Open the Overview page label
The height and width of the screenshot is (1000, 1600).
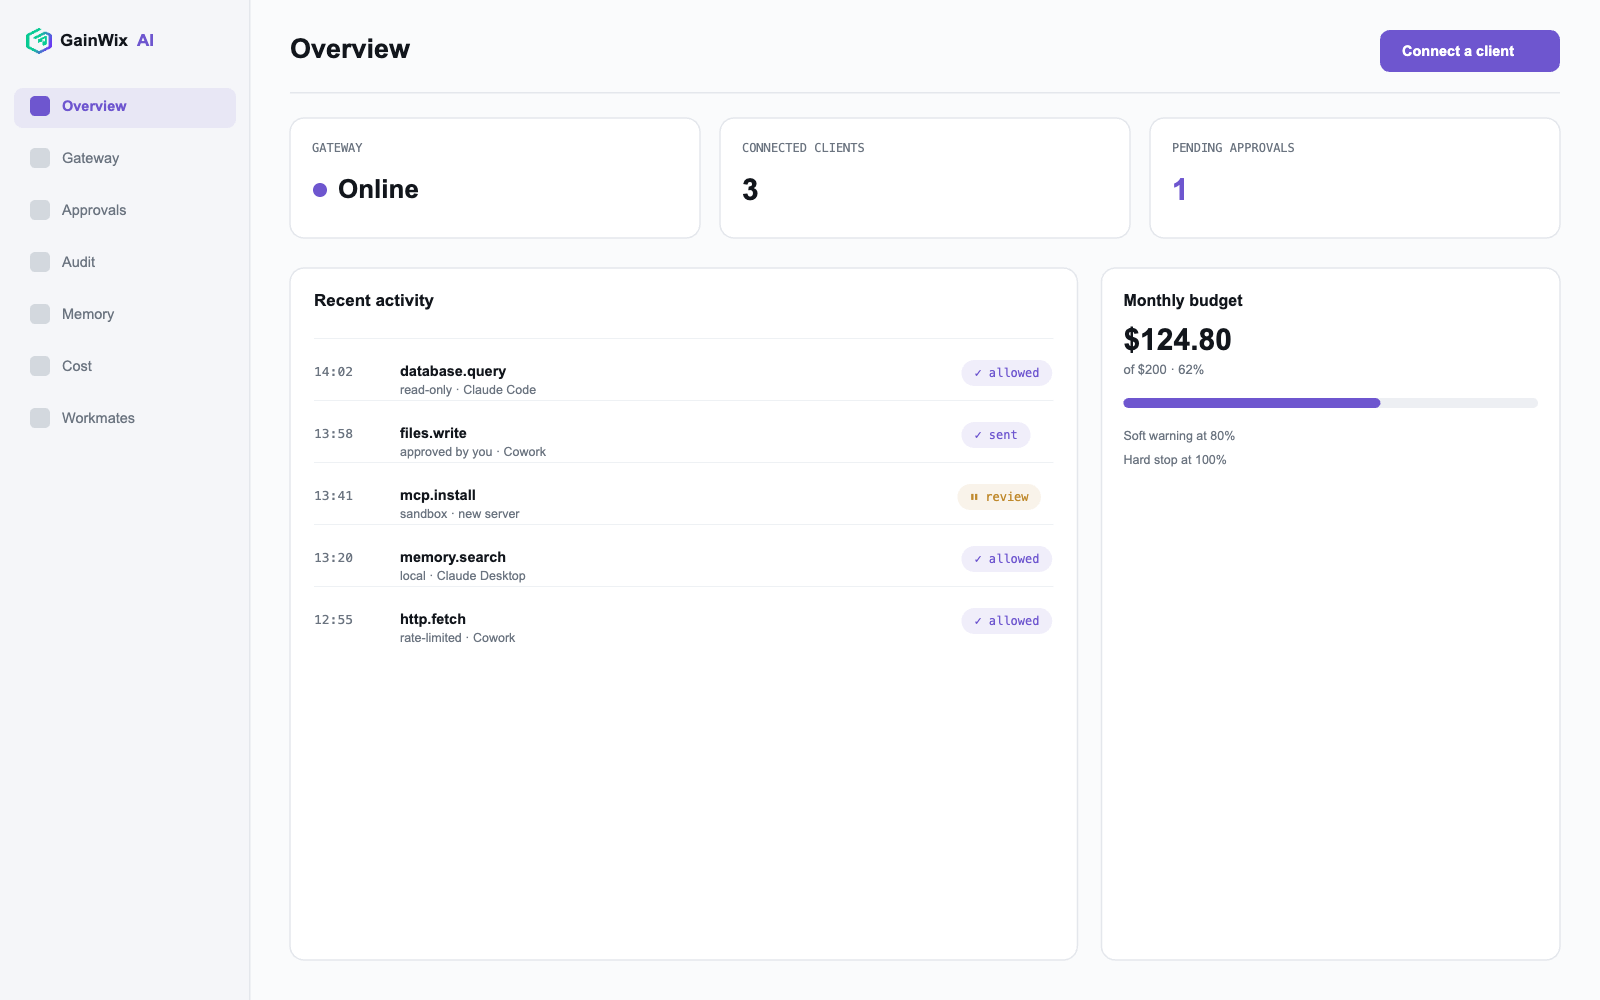94,106
